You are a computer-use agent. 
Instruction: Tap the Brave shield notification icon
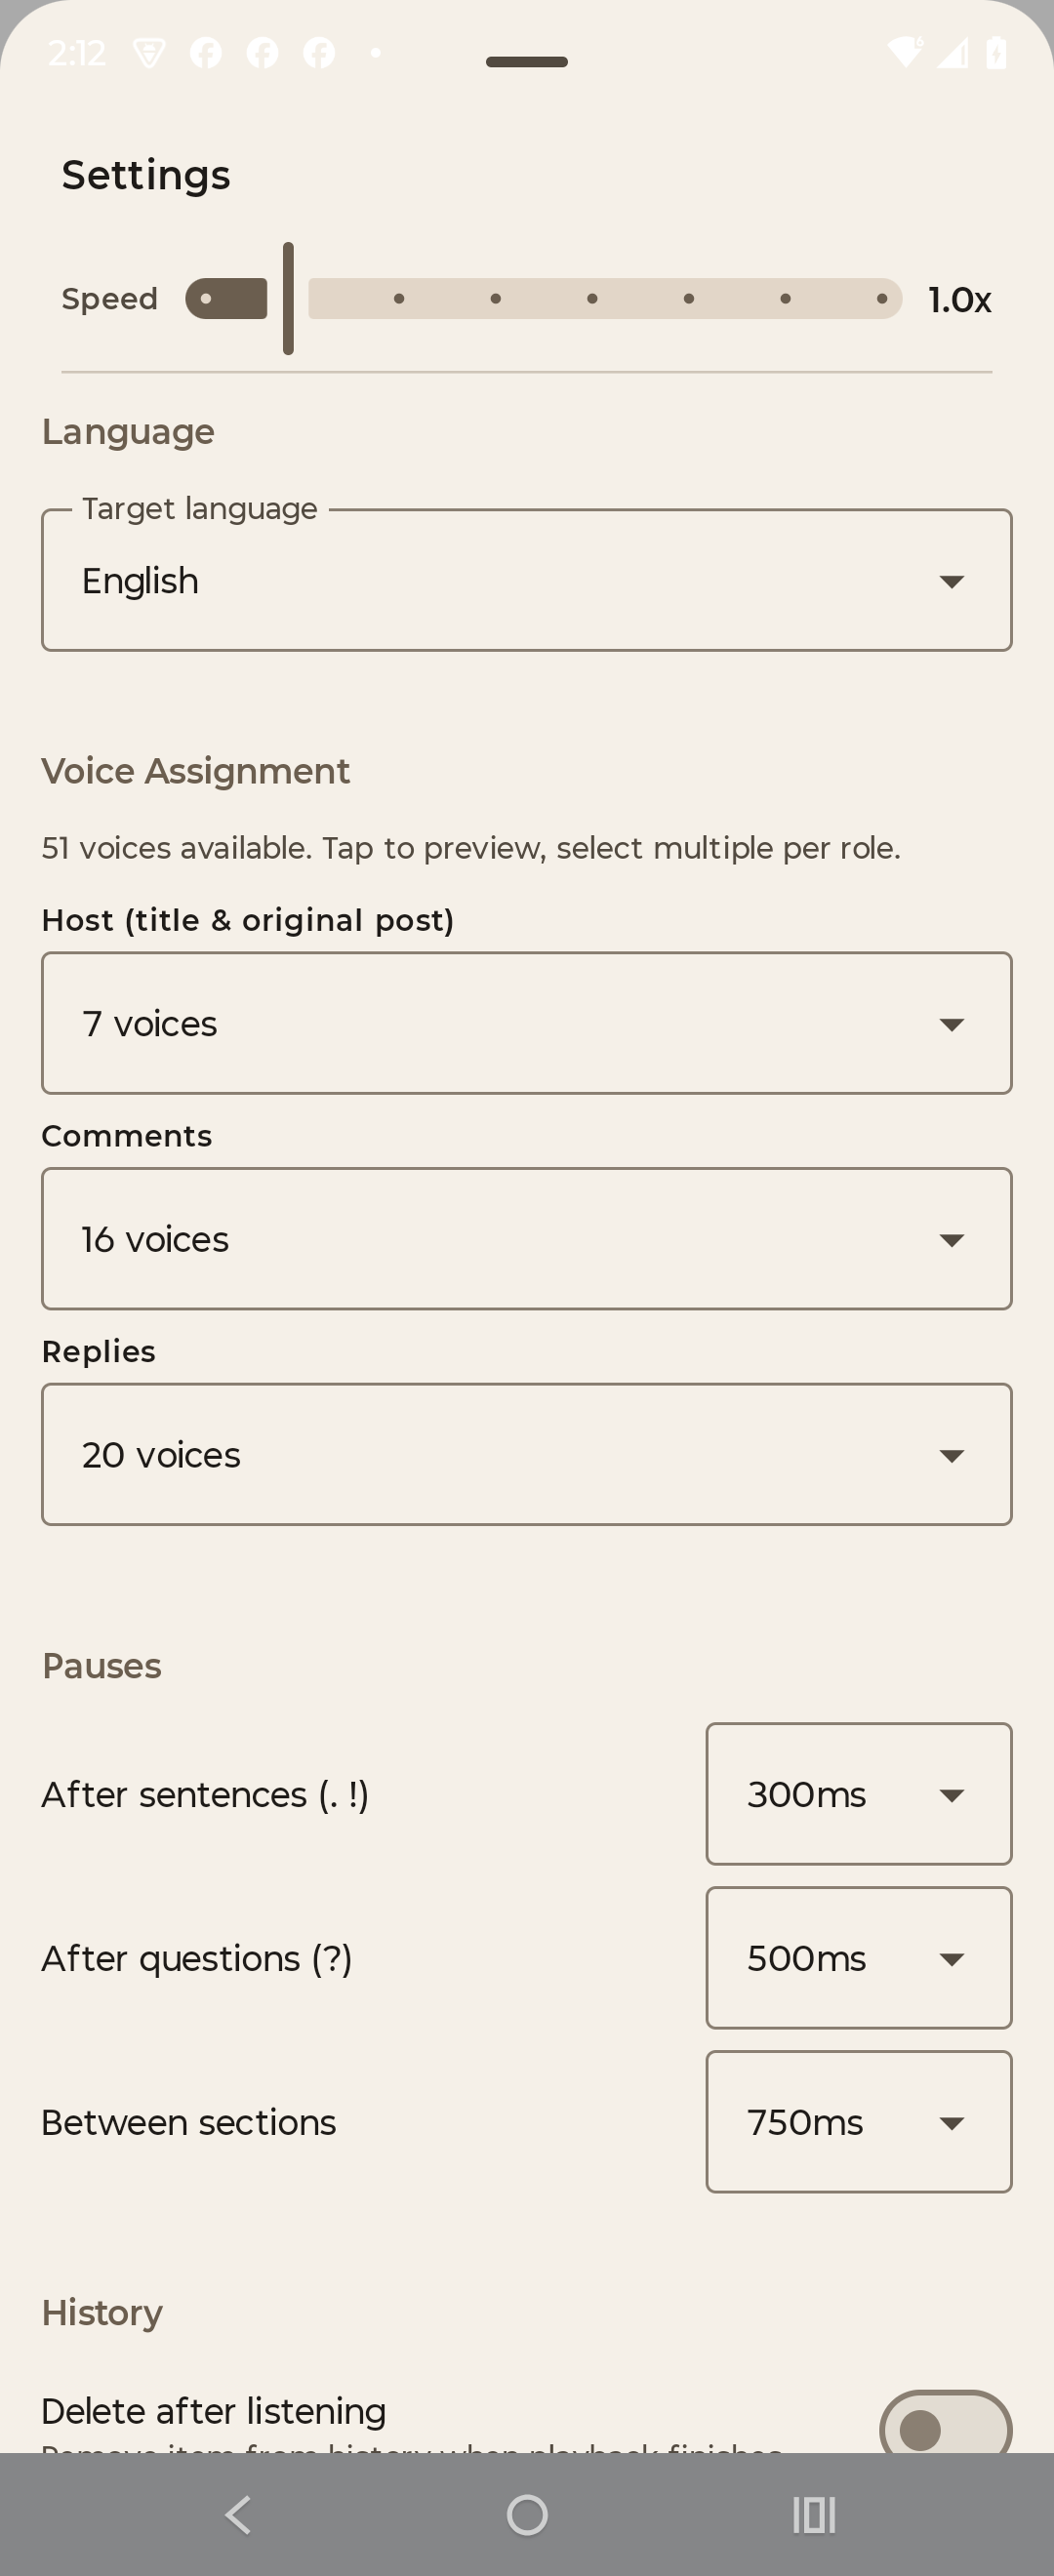[149, 52]
